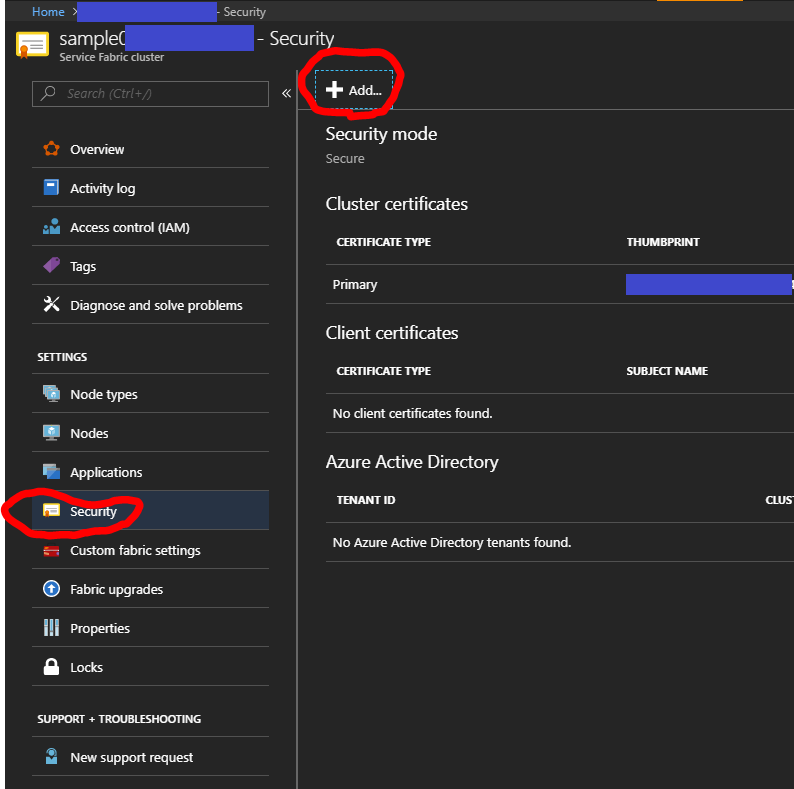Open Access control (IAM) menu item
This screenshot has width=794, height=789.
[x=150, y=227]
